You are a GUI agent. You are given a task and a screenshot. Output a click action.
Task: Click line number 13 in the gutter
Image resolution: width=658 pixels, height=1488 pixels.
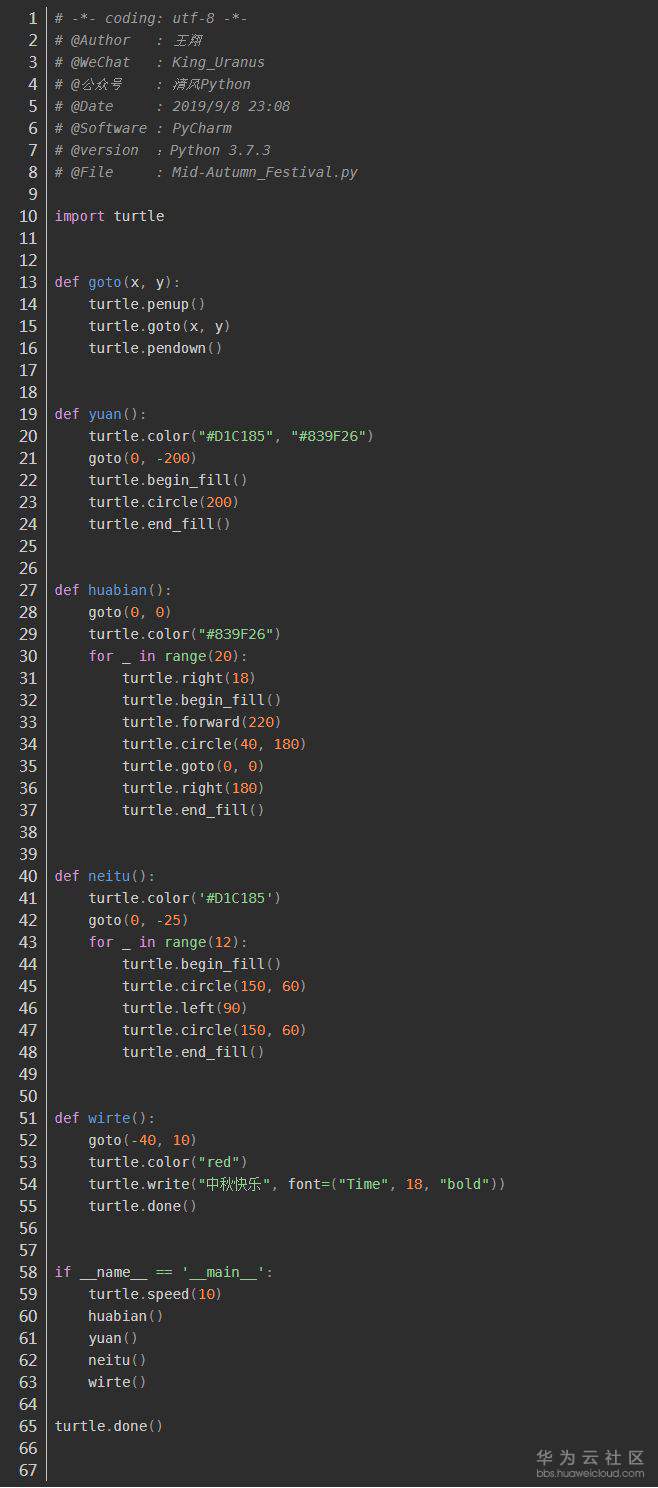[x=28, y=282]
